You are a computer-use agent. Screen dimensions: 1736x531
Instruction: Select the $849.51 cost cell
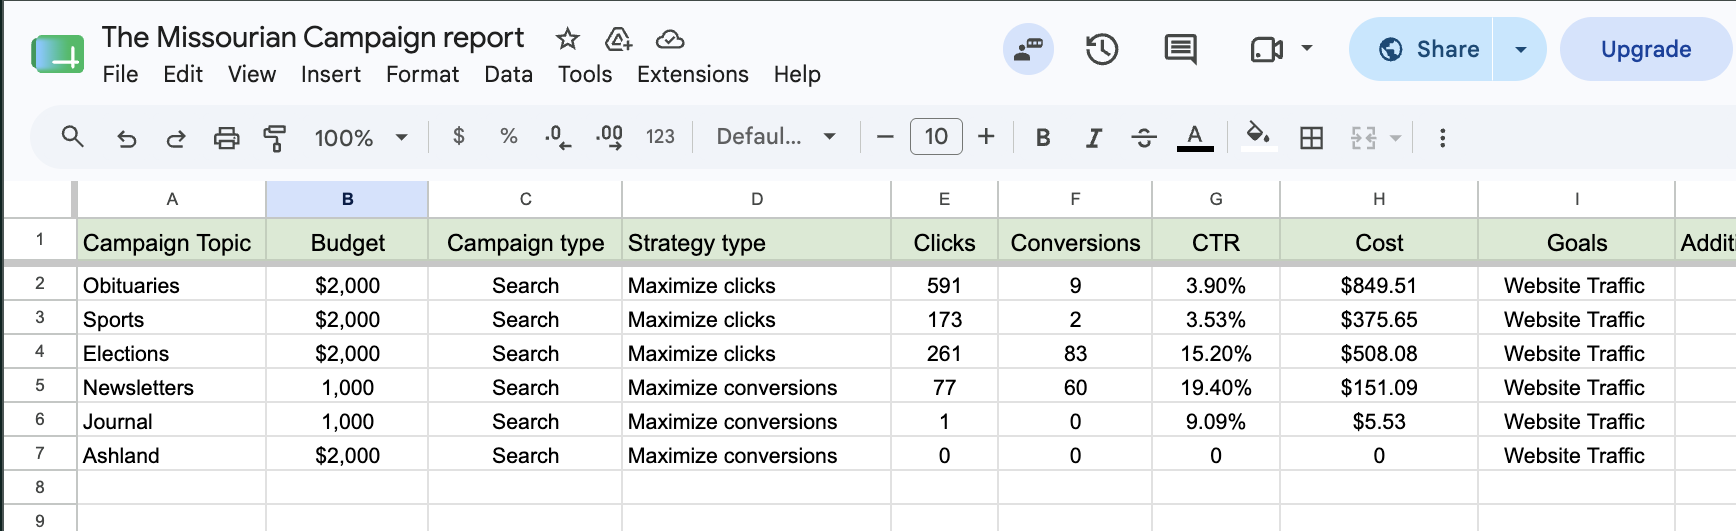coord(1379,285)
